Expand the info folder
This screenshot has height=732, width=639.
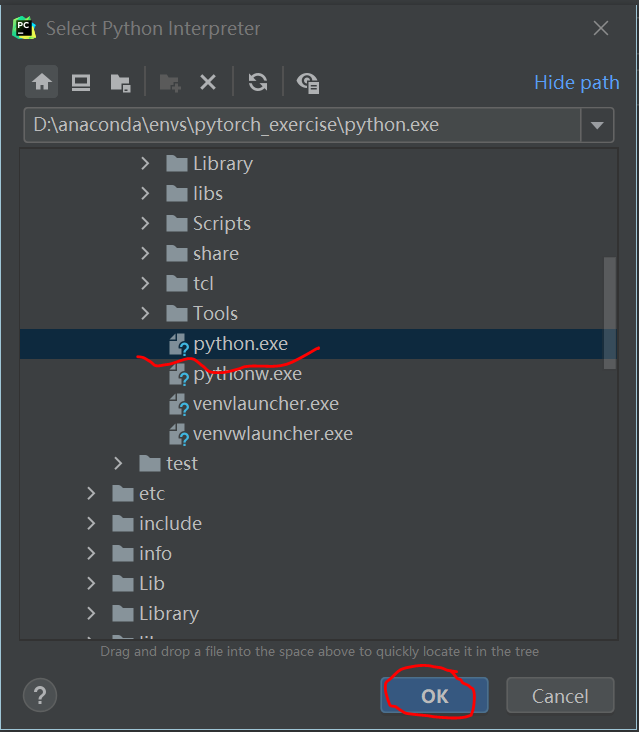point(91,554)
